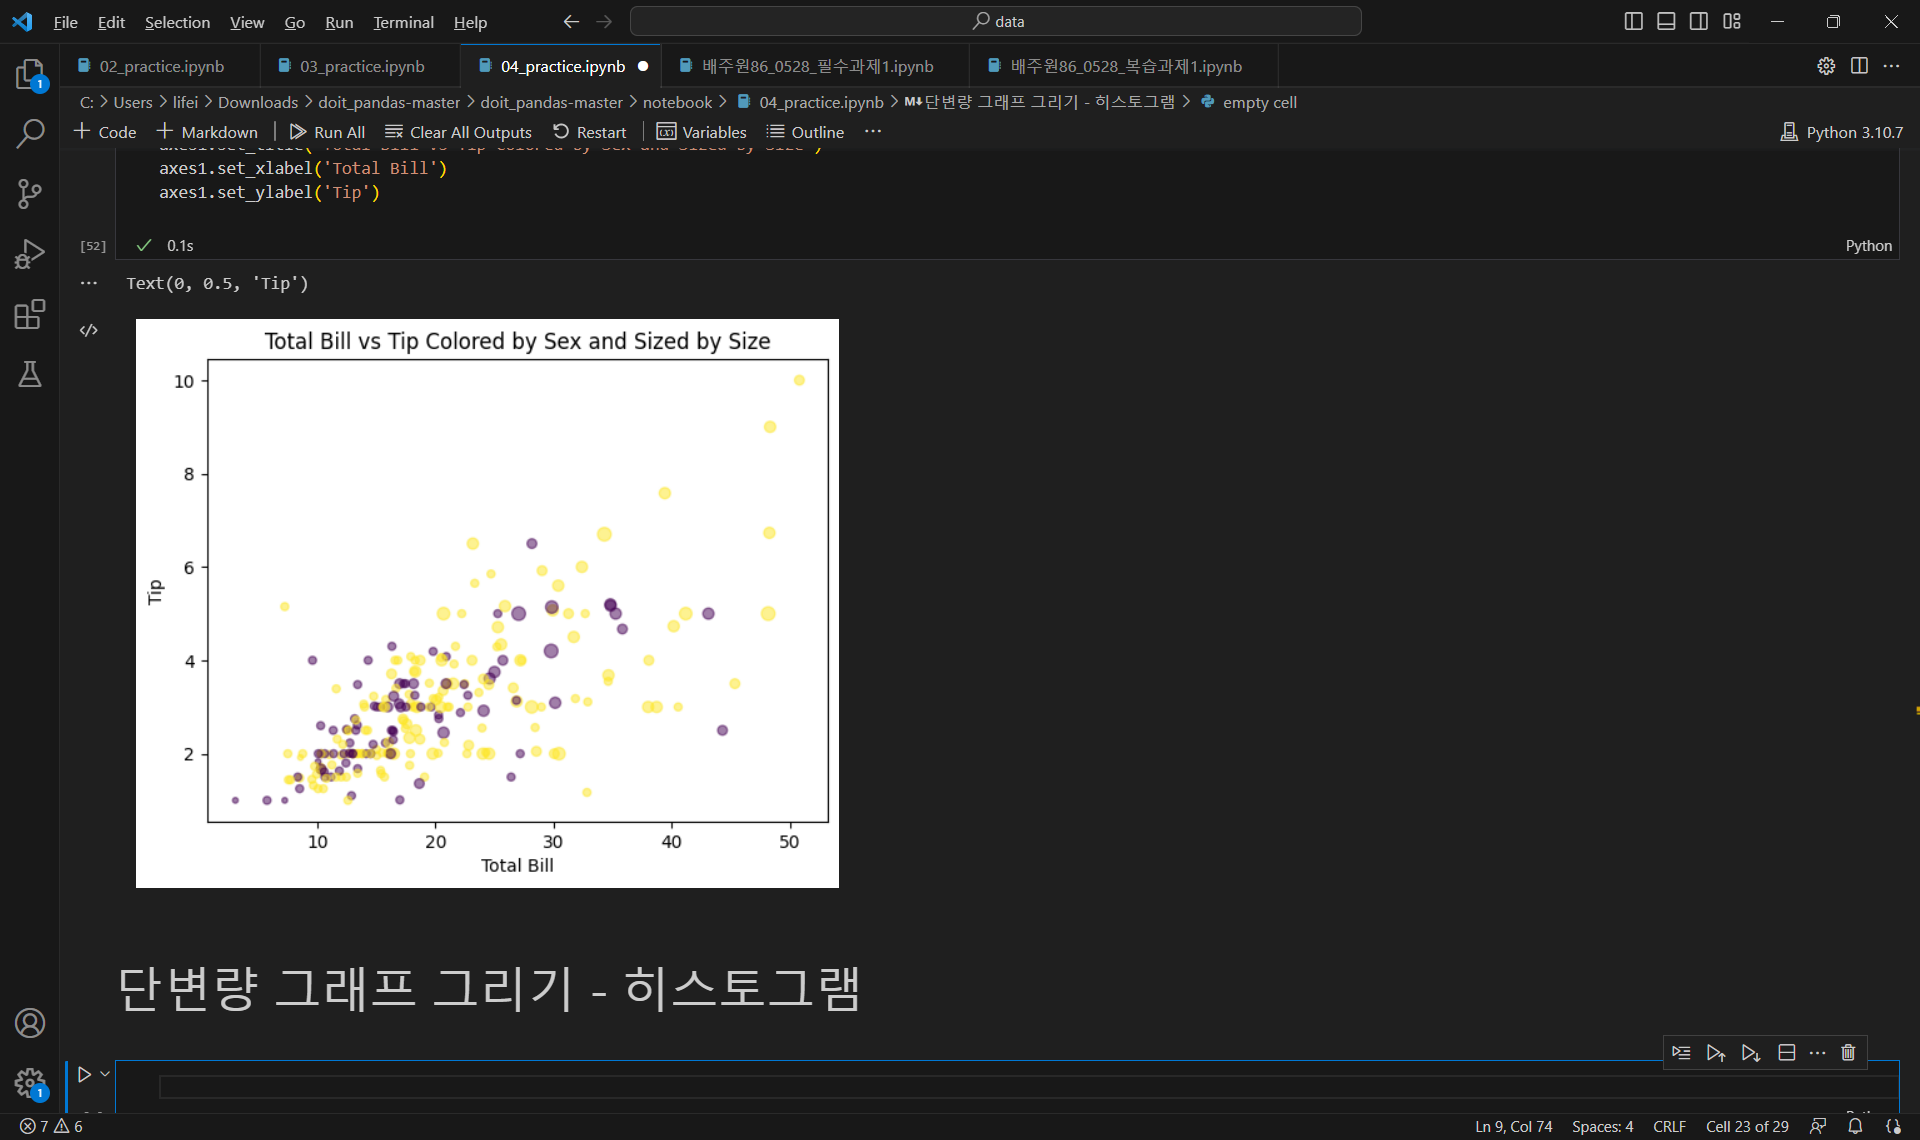1920x1140 pixels.
Task: Run the empty cell with play button
Action: point(84,1075)
